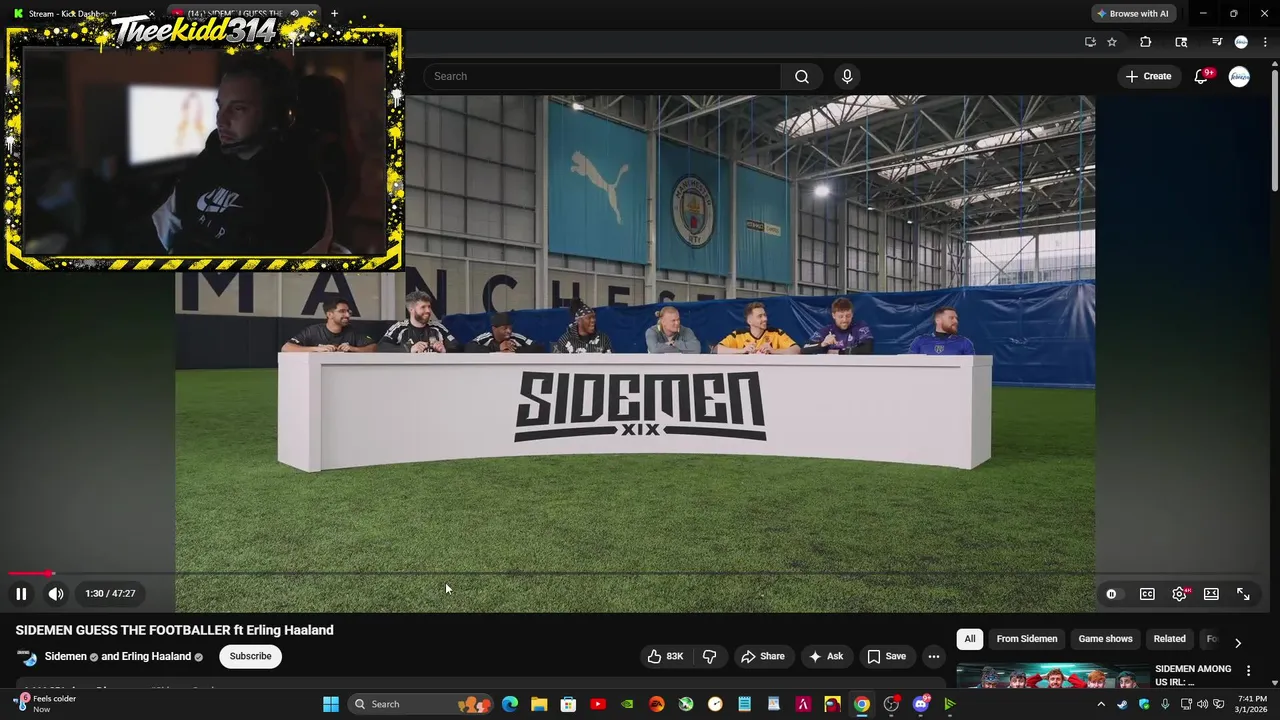
Task: Click Browse with AI button
Action: [1132, 14]
